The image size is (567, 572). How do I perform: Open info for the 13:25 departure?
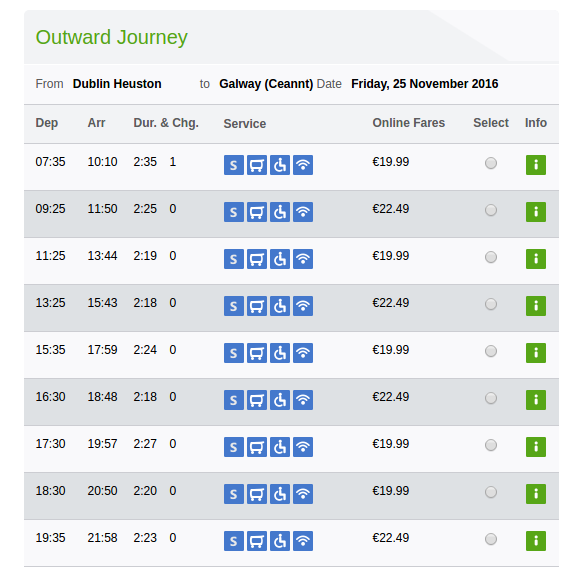pyautogui.click(x=536, y=306)
